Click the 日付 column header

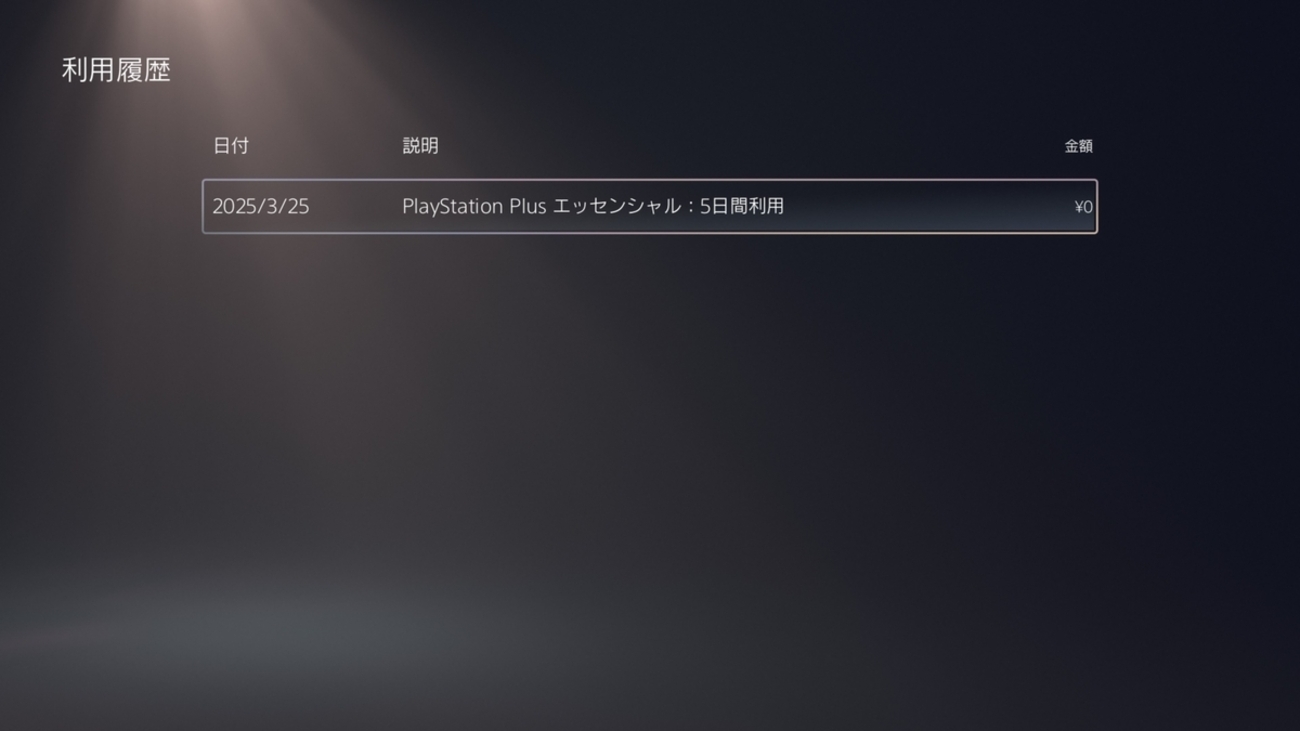tap(231, 146)
